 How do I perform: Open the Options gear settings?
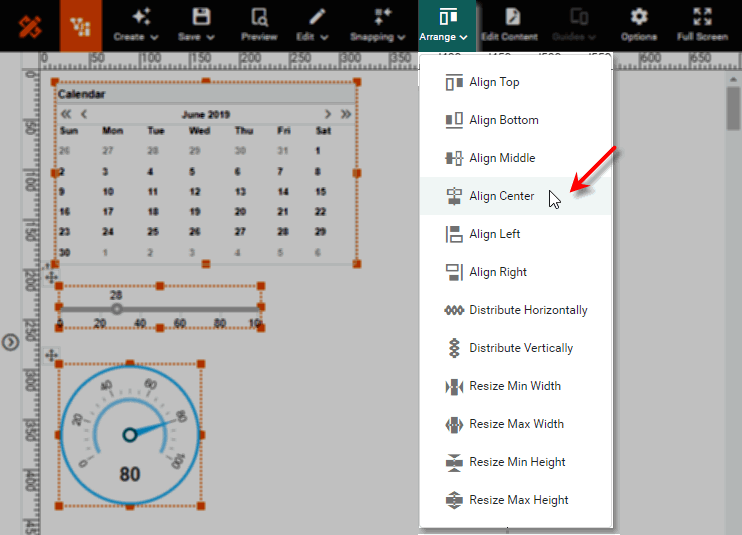click(x=638, y=24)
